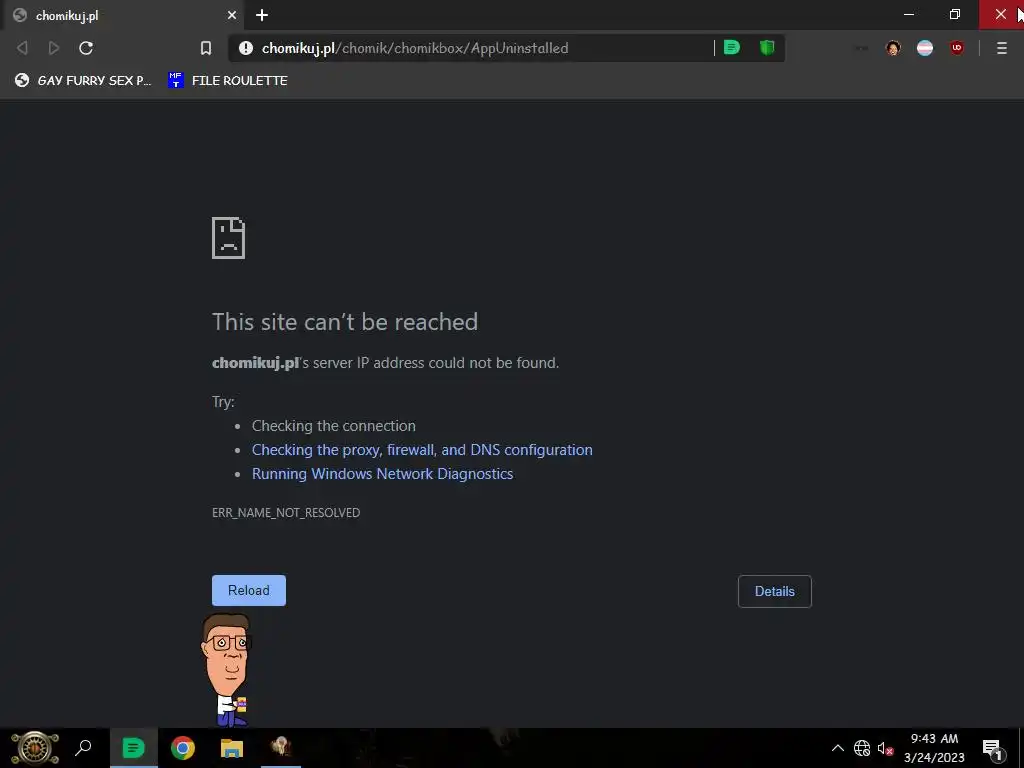Show hidden system tray icons chevron

click(837, 748)
